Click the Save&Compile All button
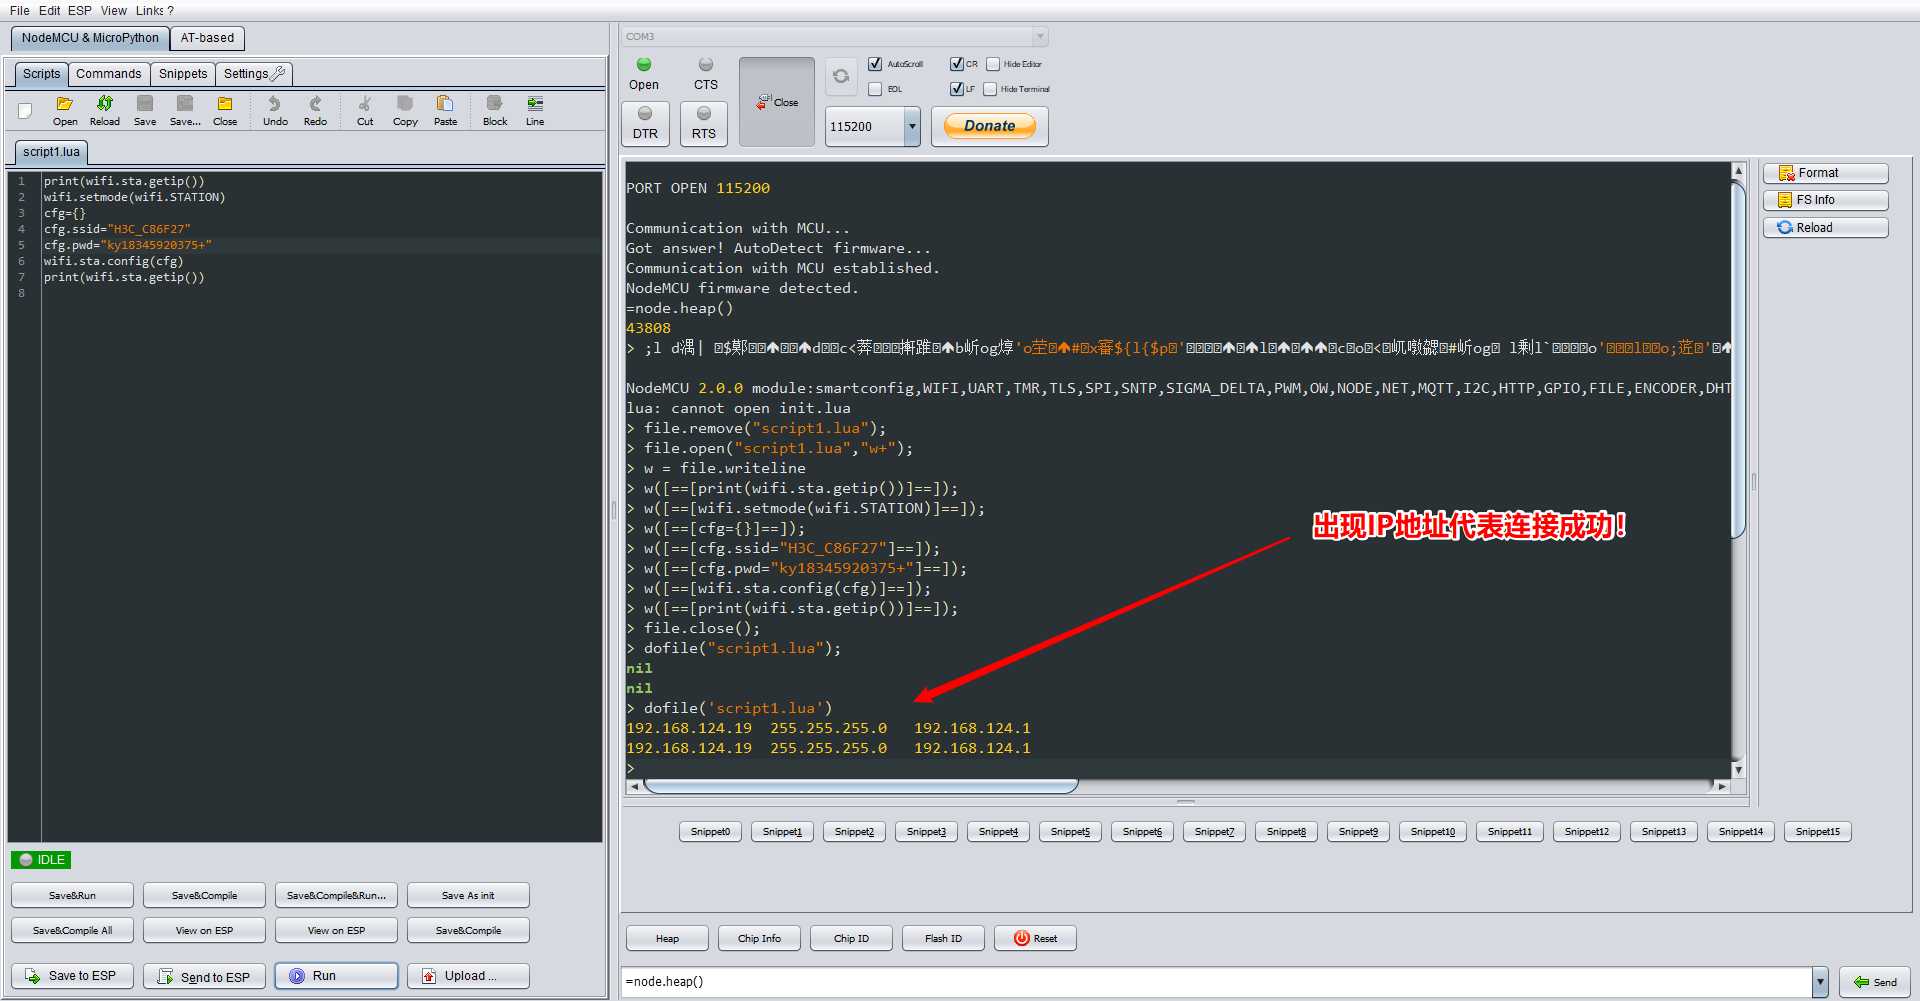Screen dimensions: 1920x1001 72,931
